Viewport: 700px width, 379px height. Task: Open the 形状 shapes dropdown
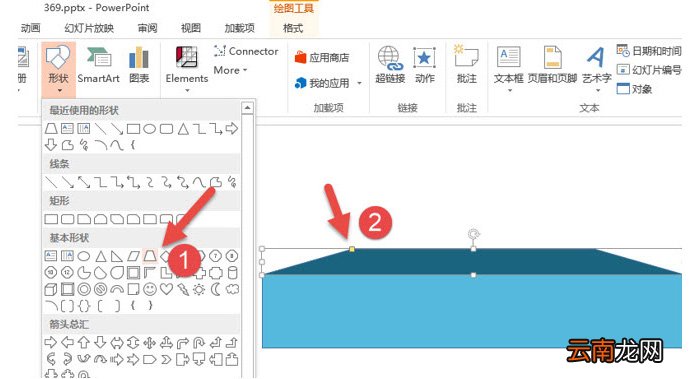click(58, 70)
